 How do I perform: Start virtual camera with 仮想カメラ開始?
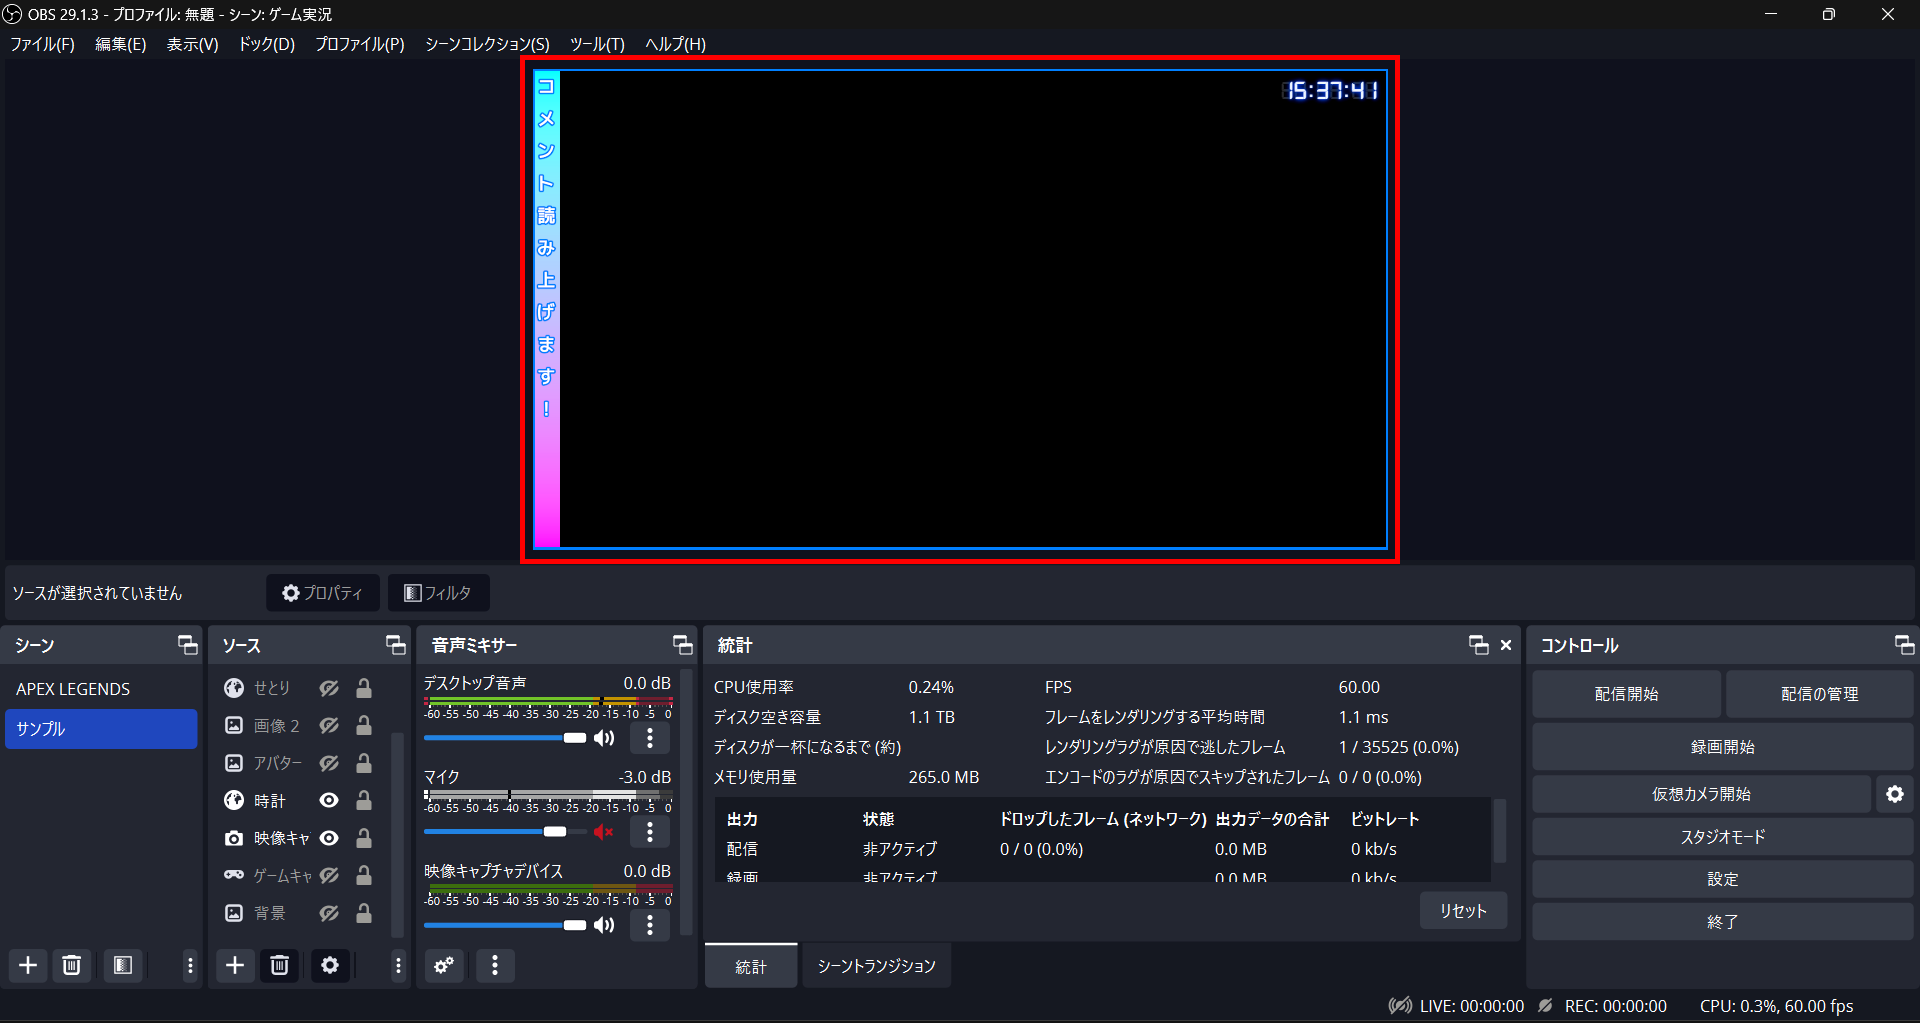[1701, 794]
